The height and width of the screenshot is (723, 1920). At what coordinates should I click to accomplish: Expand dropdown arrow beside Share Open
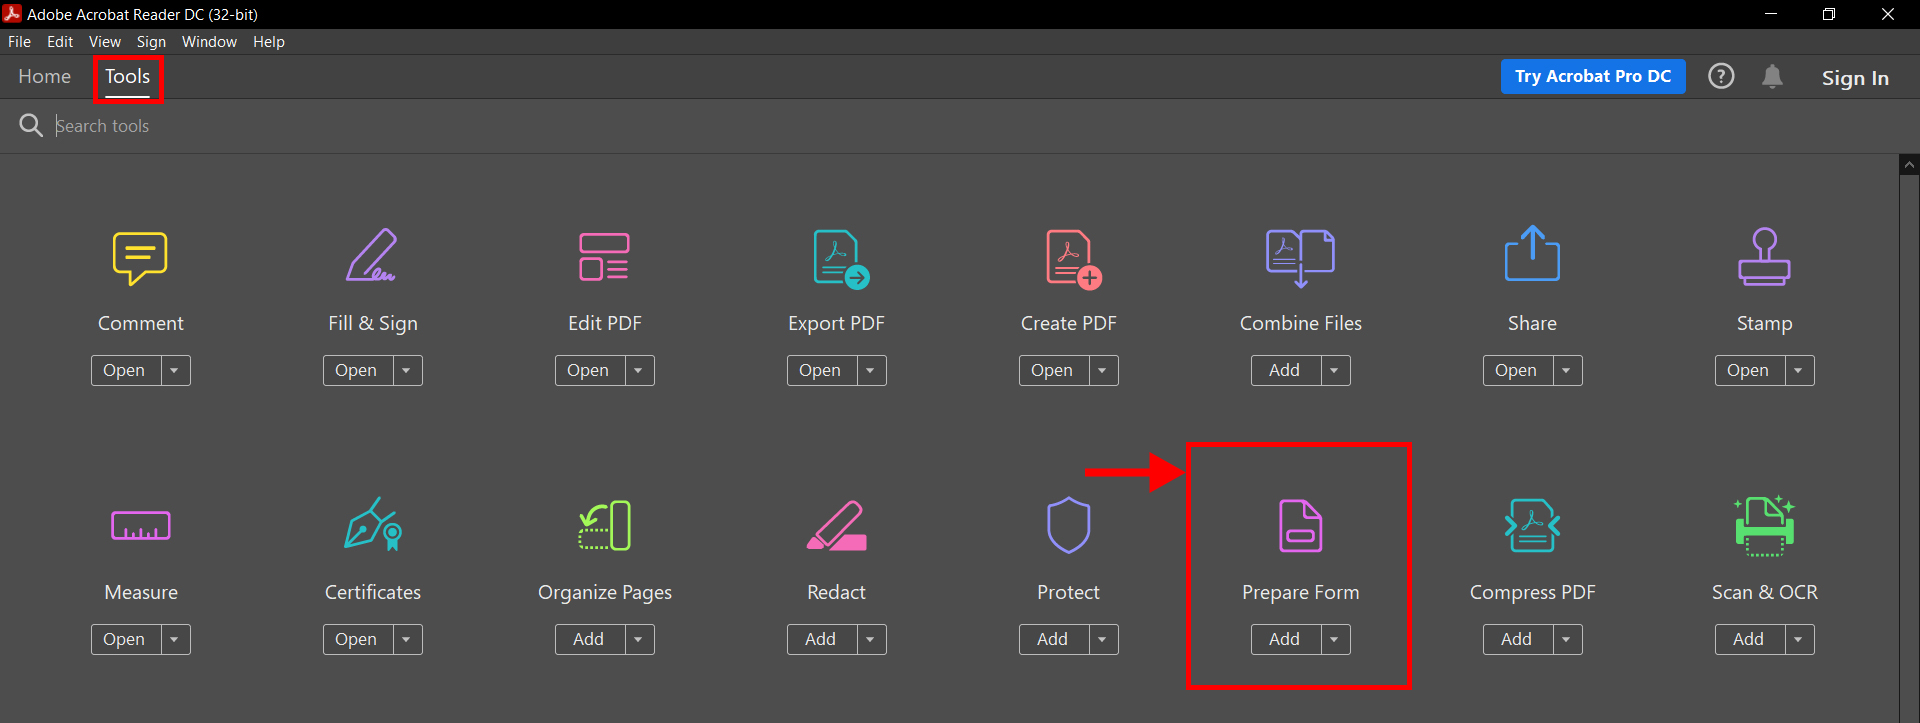1567,370
